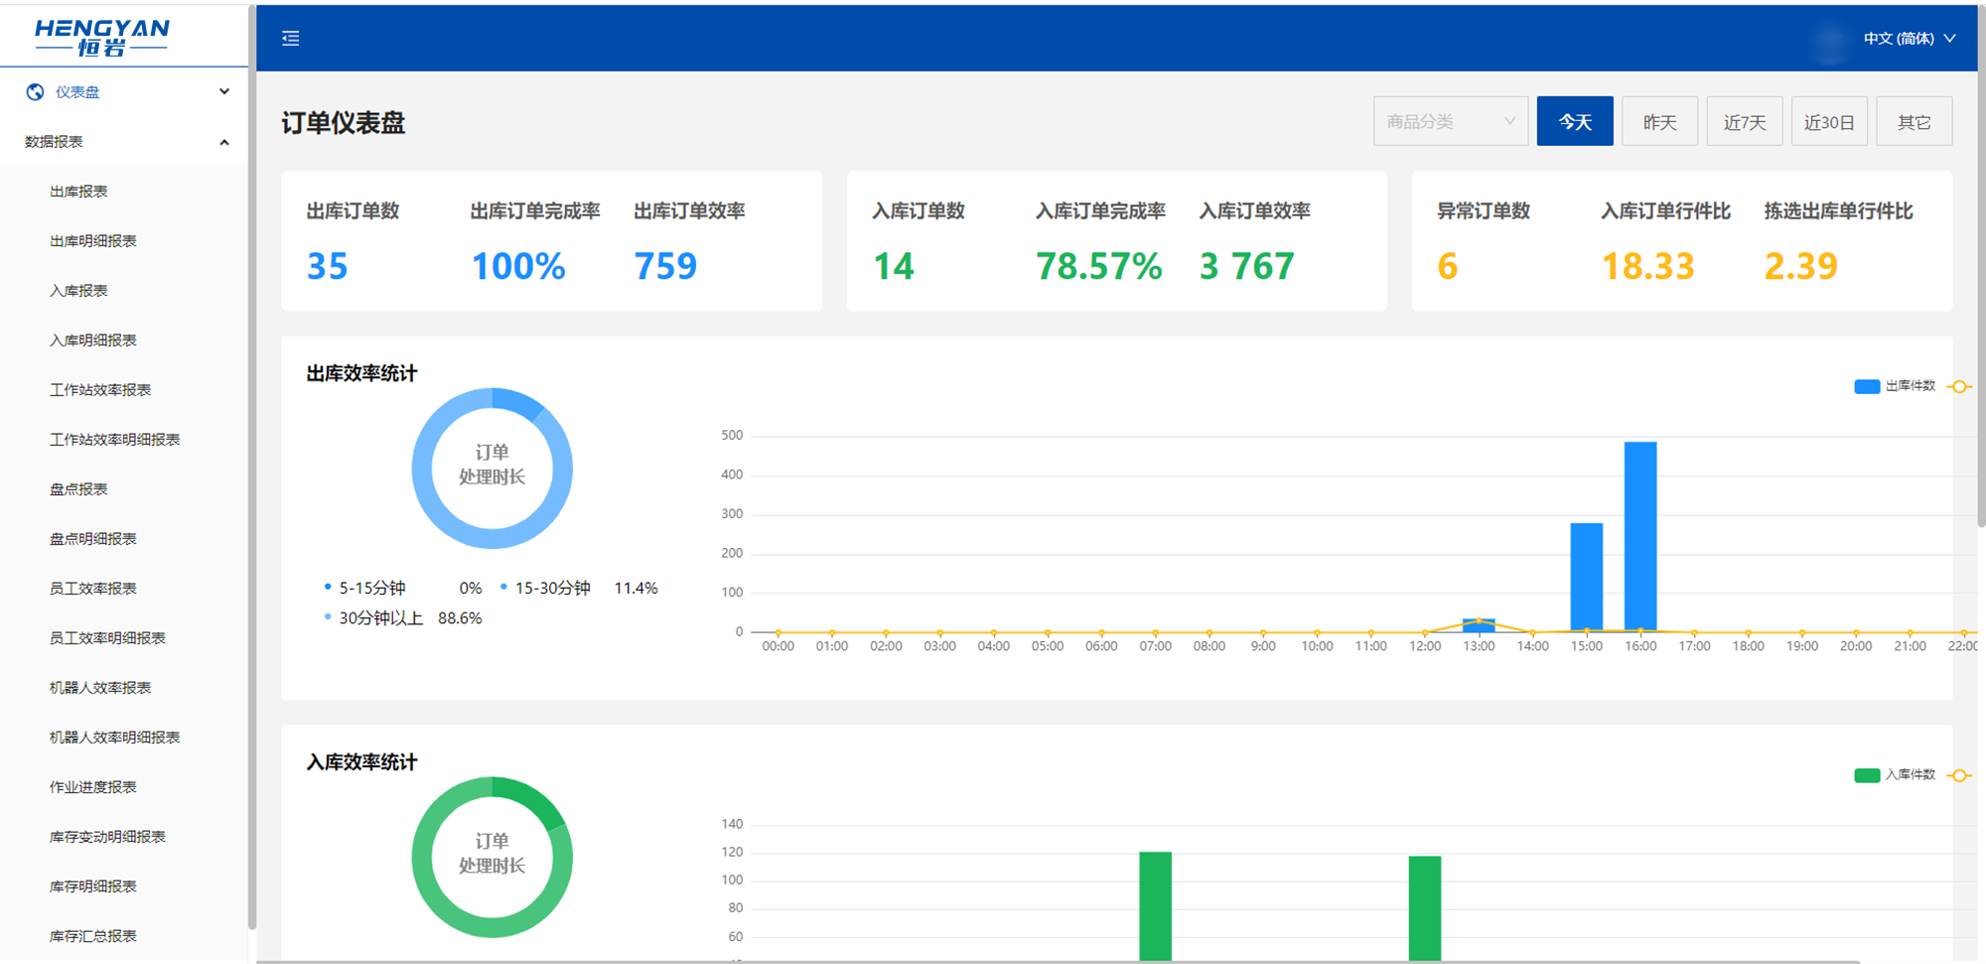Image resolution: width=1986 pixels, height=964 pixels.
Task: Open the HENGYAN 恒岩 logo
Action: [x=102, y=37]
